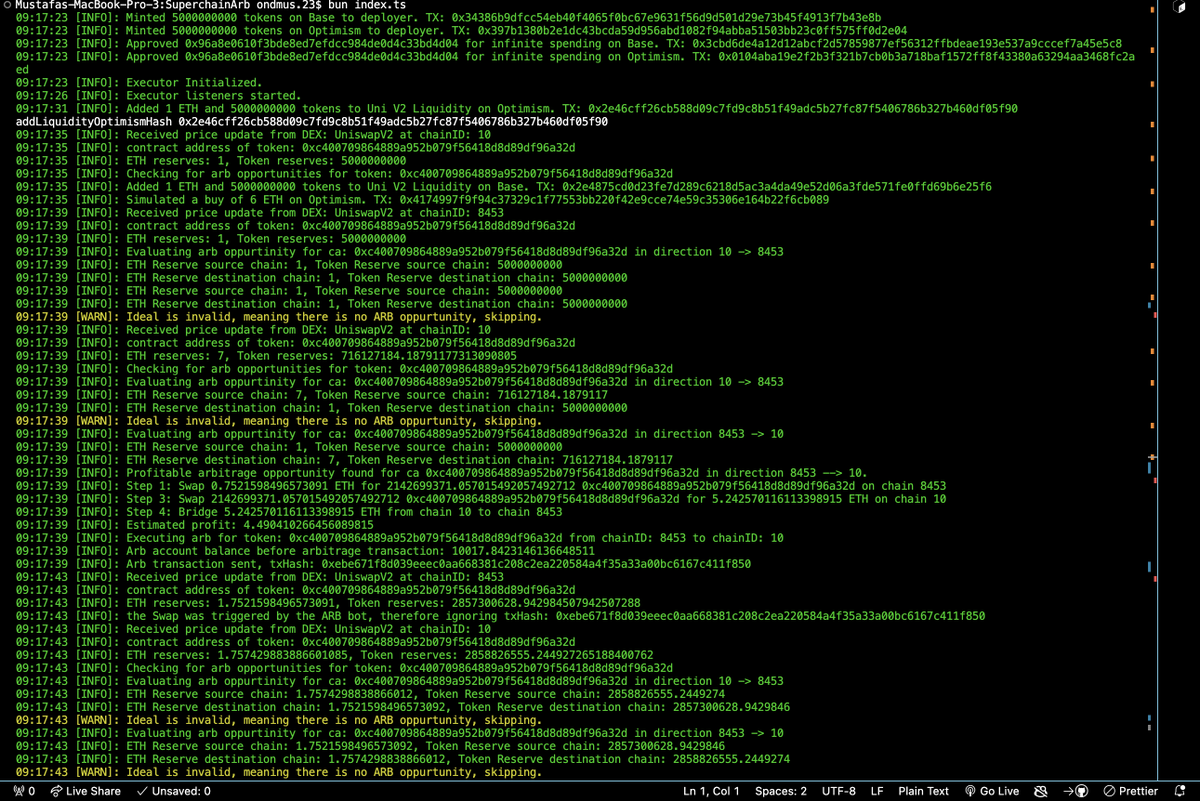Viewport: 1200px width, 801px height.
Task: Click 'Arb account balance before arbitrage' line
Action: pyautogui.click(x=305, y=551)
